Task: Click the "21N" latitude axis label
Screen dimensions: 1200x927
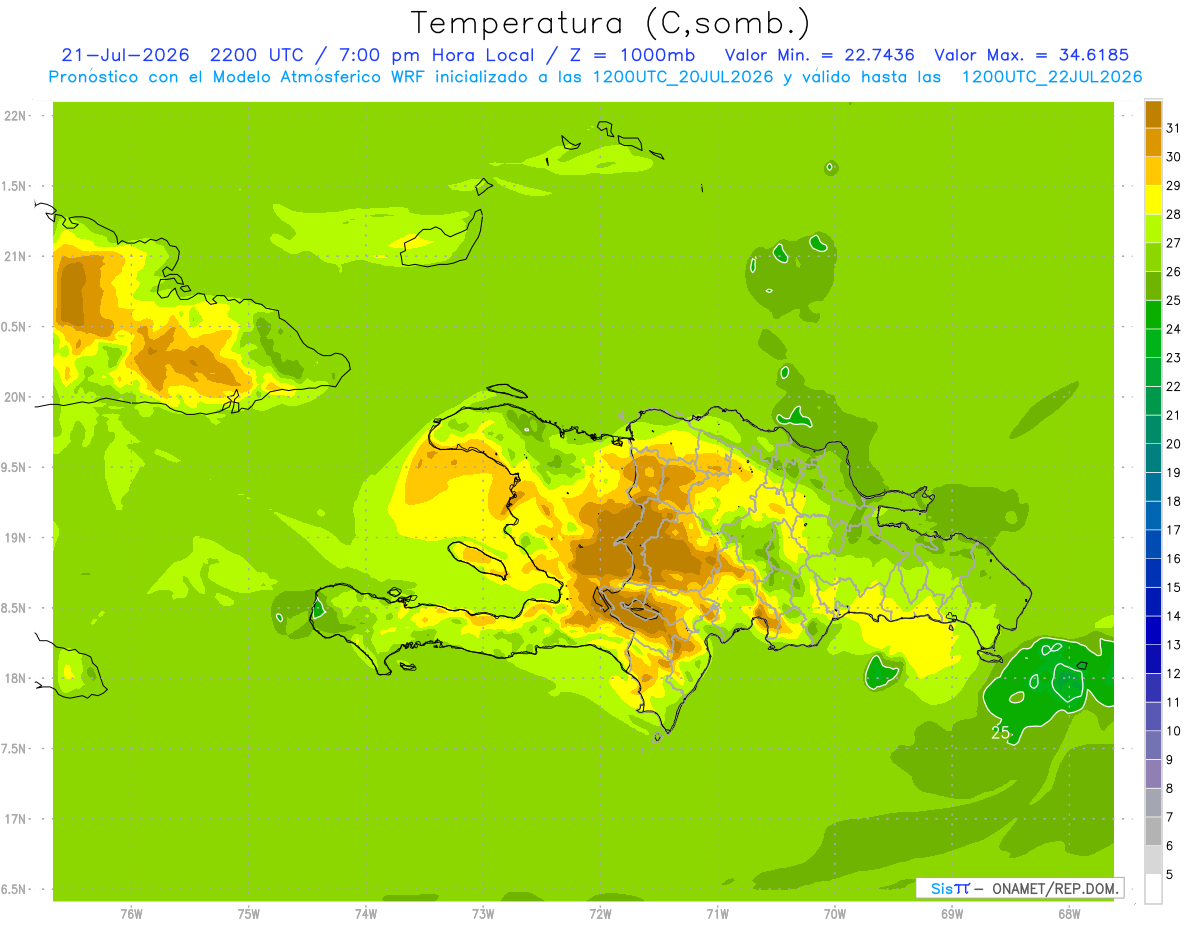Action: [15, 257]
